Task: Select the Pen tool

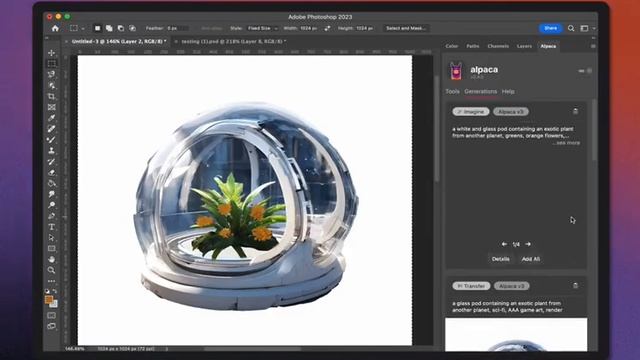Action: point(51,216)
